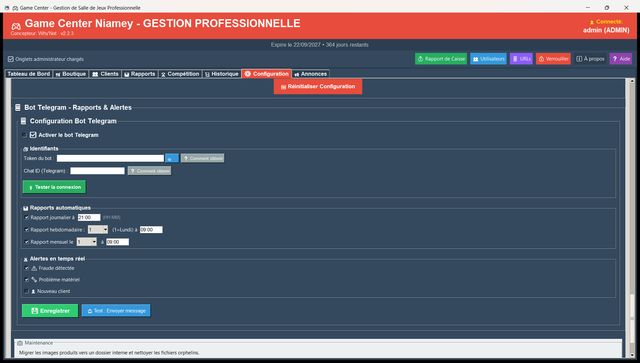Screen dimensions: 640x363
Task: Click Test - Envoyer message button
Action: (x=116, y=311)
